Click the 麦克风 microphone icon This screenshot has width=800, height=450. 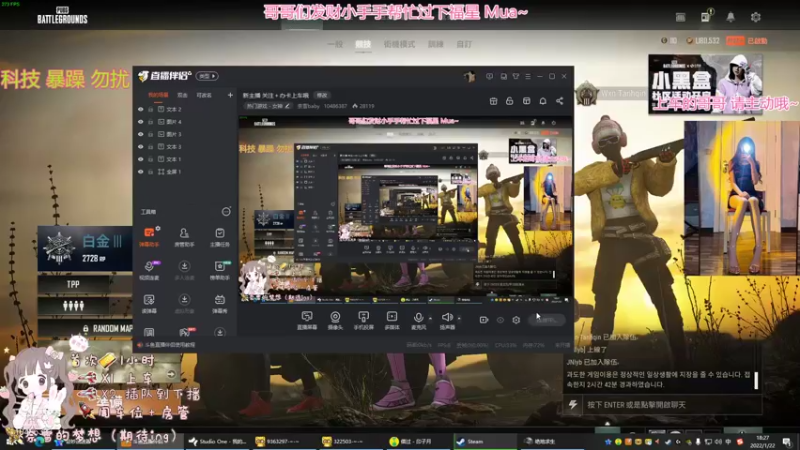(x=418, y=318)
